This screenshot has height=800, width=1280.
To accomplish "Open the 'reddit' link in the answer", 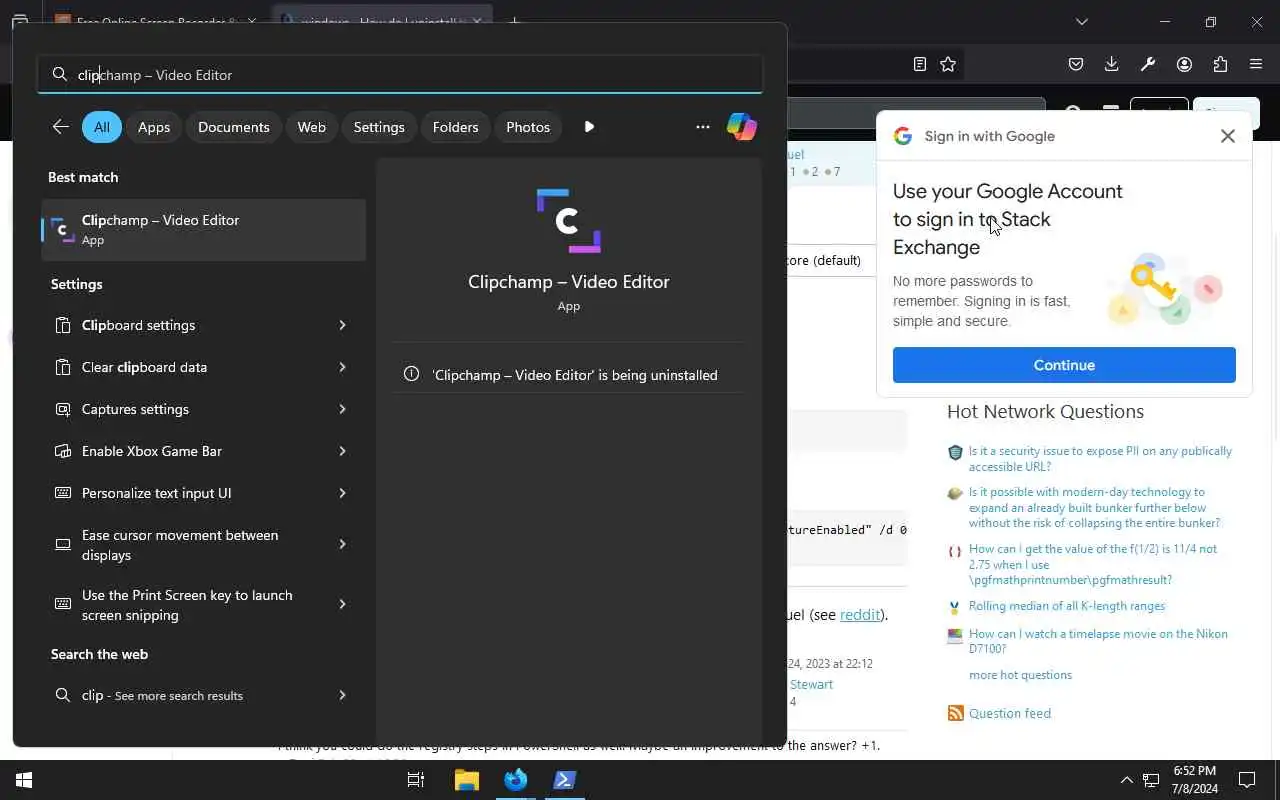I will click(x=860, y=615).
